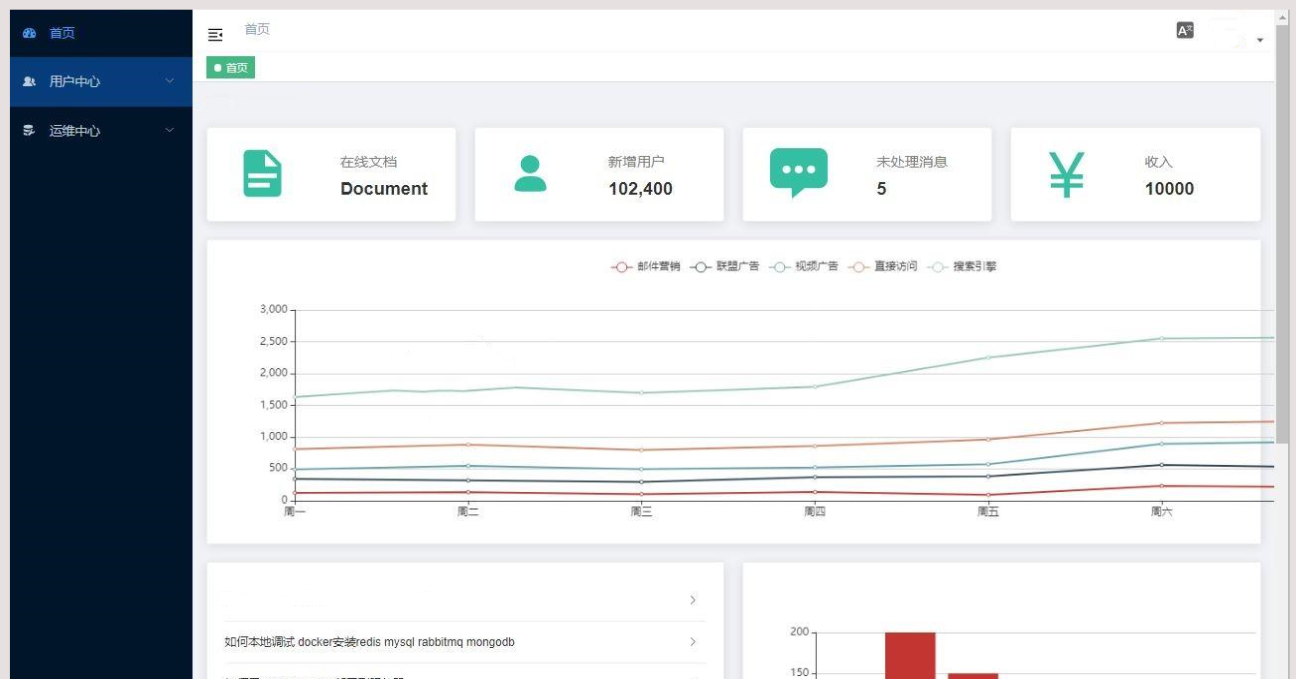Open the docker local debugging article link

click(370, 642)
